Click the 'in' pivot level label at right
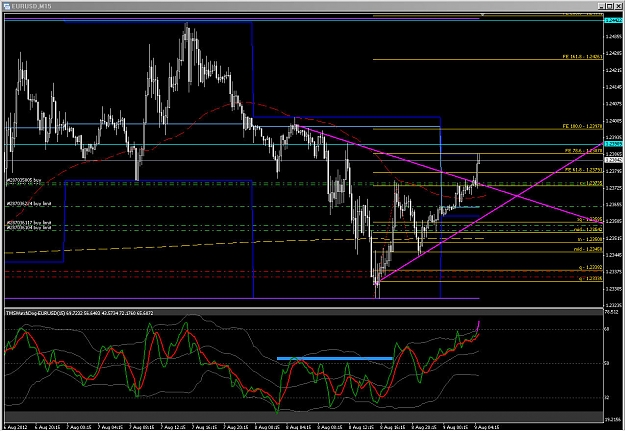This screenshot has width=625, height=431. (x=590, y=239)
